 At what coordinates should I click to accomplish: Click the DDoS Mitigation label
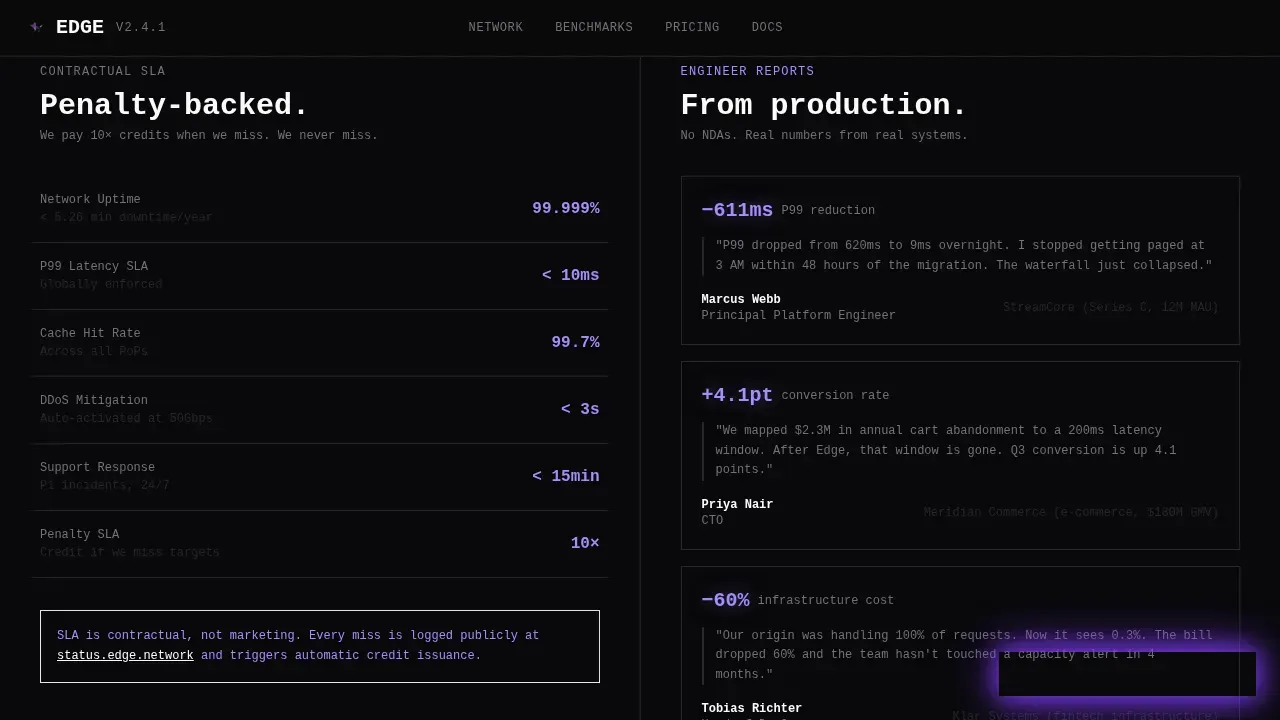click(94, 400)
